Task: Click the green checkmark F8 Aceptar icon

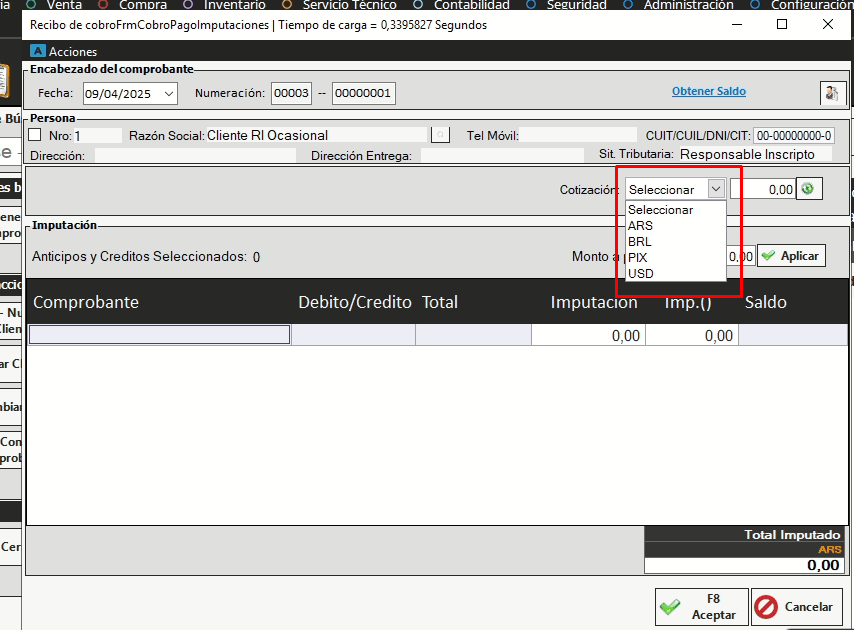Action: (x=670, y=607)
